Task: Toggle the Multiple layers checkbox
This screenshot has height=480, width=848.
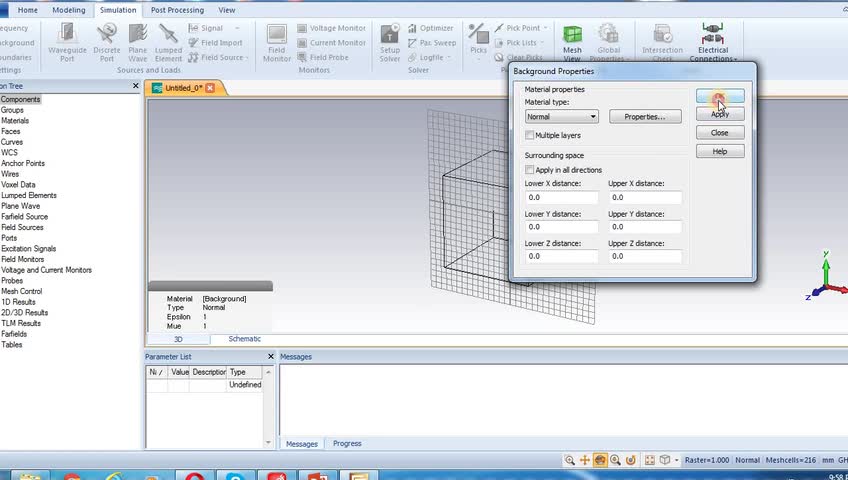Action: (529, 135)
